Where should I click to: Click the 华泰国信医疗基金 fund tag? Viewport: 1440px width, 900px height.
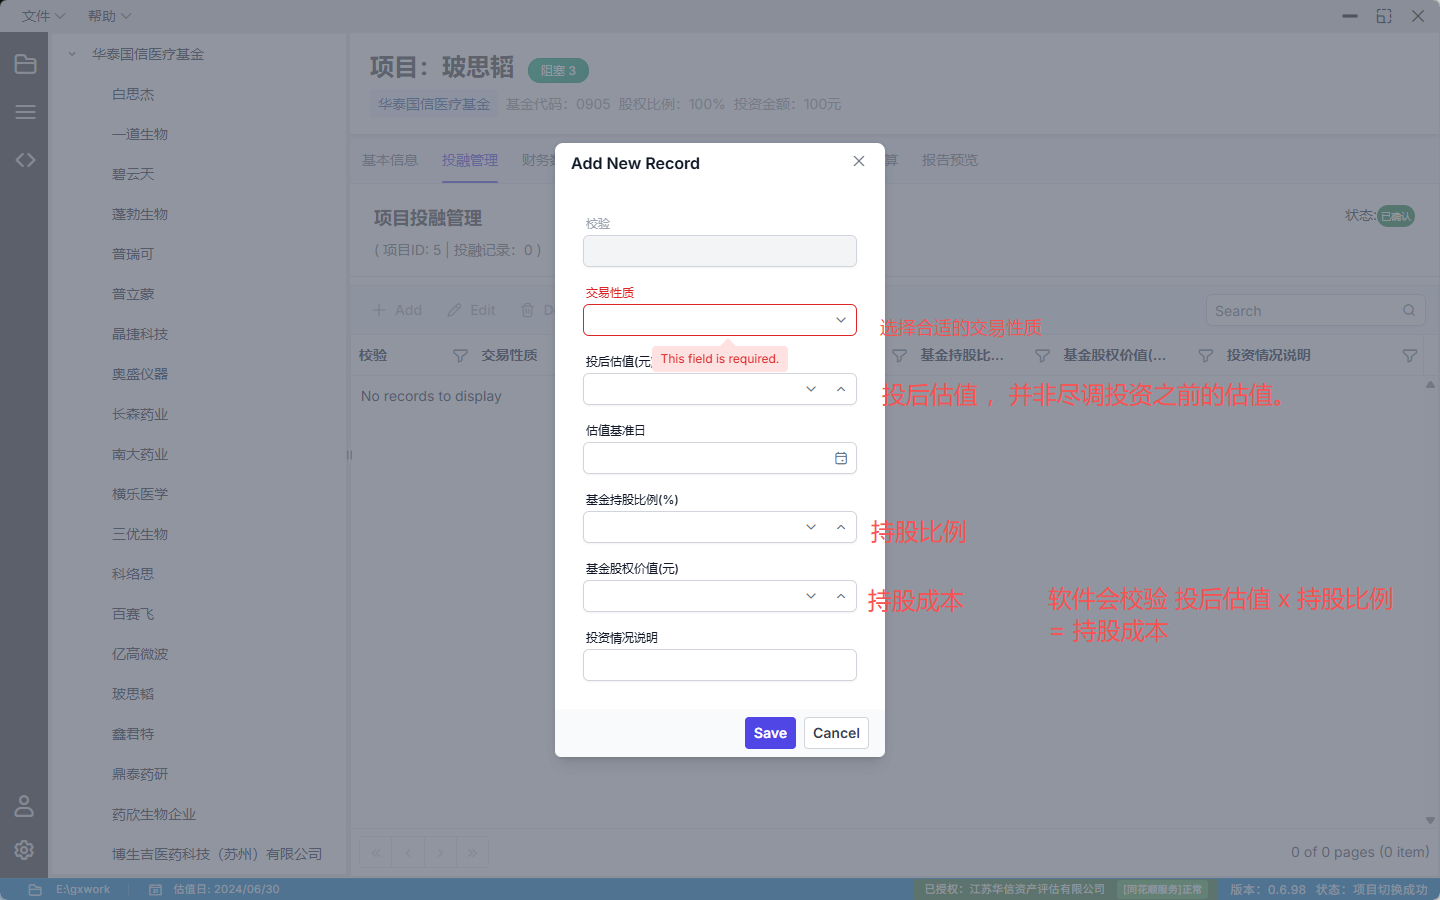tap(434, 104)
